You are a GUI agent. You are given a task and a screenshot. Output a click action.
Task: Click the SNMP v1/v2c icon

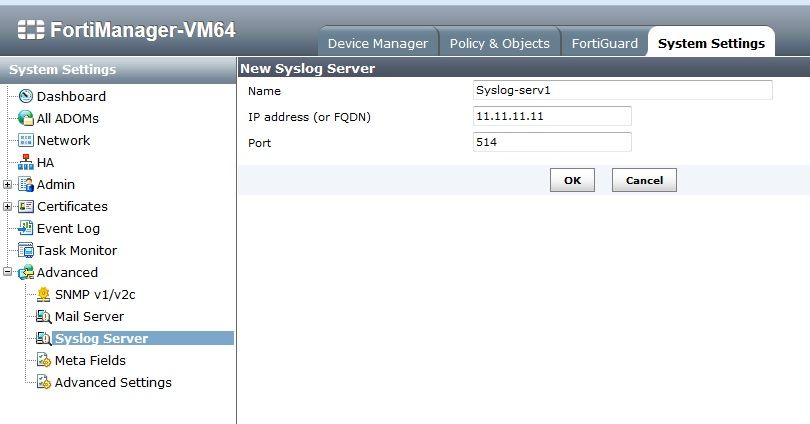point(44,294)
